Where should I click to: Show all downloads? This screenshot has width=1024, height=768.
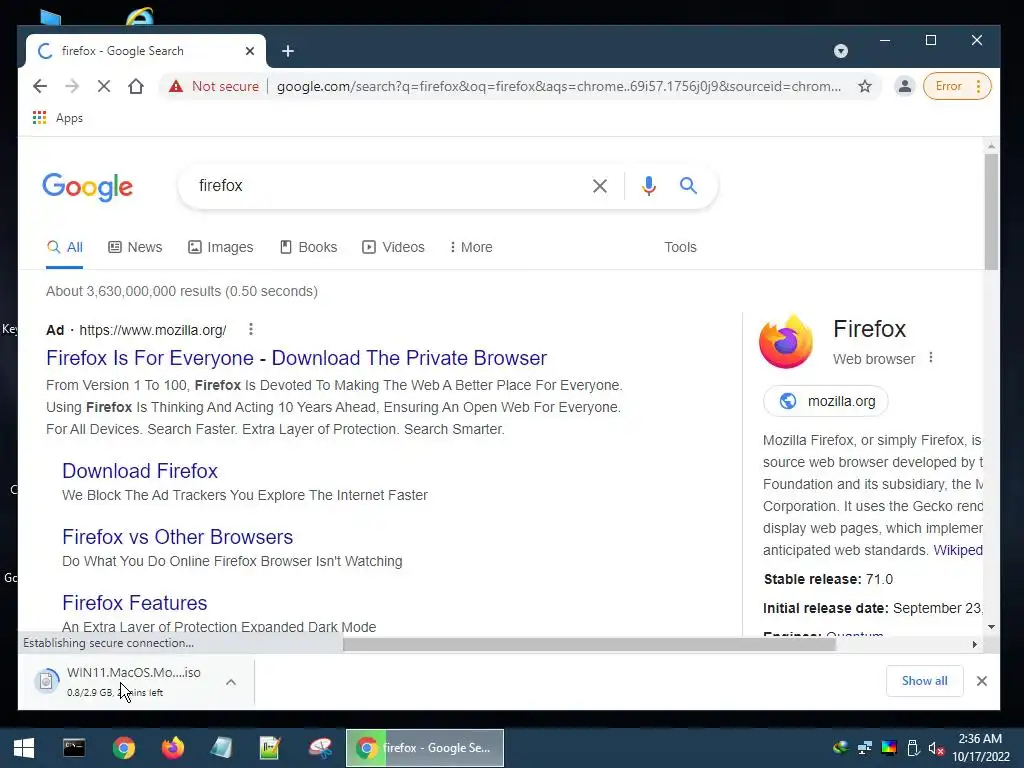tap(924, 681)
